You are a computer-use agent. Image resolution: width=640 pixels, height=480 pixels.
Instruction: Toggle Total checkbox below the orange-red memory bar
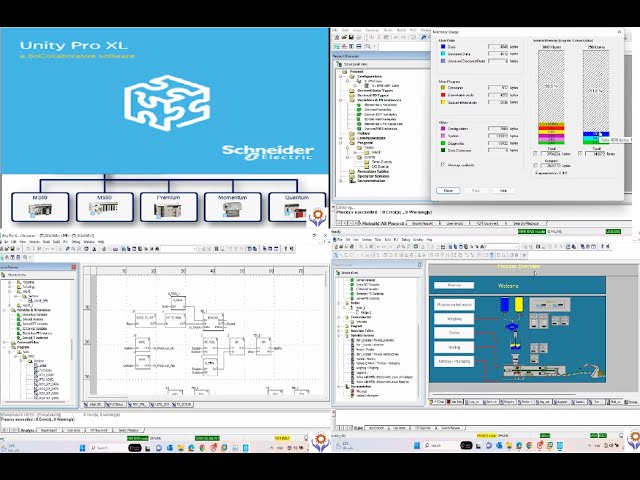[535, 153]
